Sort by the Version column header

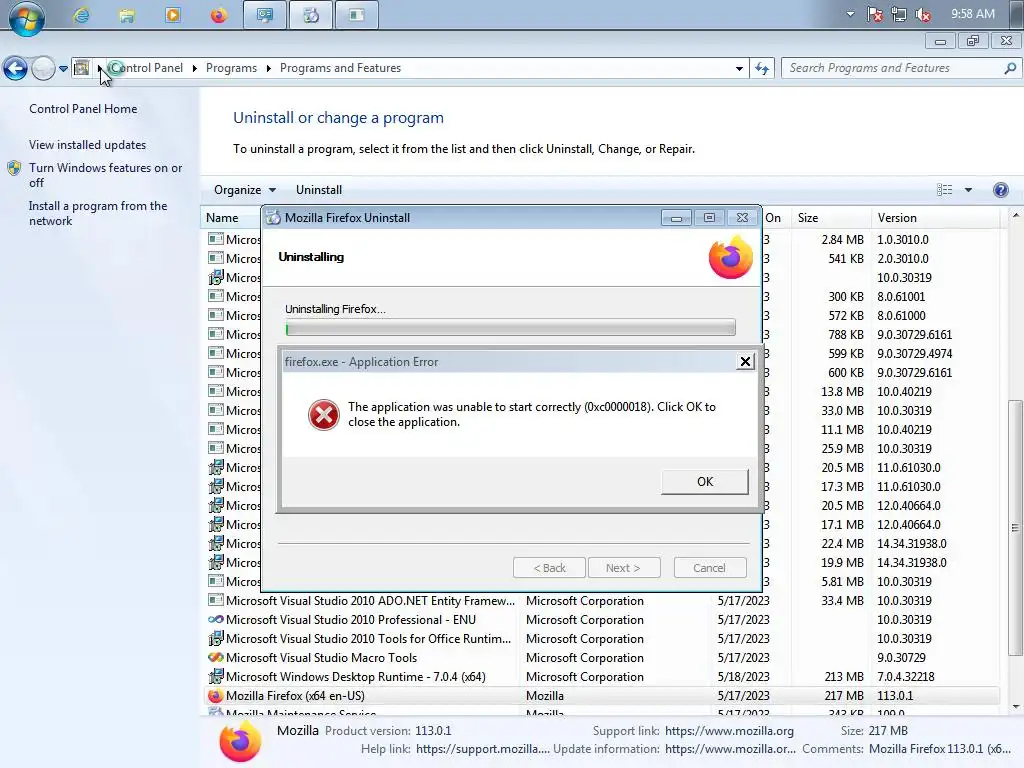[x=897, y=218]
